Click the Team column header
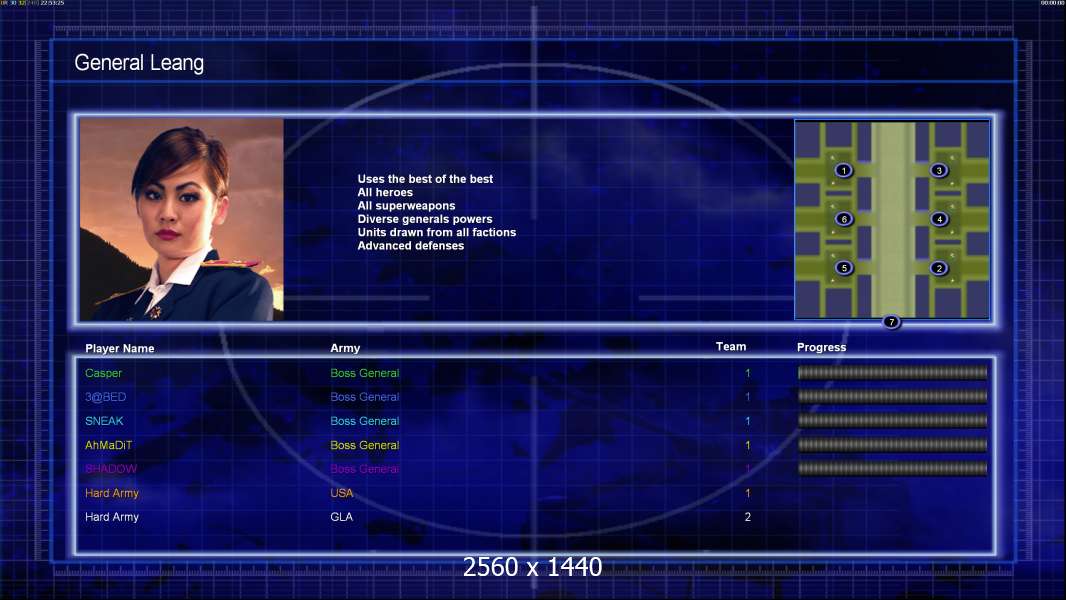 (731, 347)
